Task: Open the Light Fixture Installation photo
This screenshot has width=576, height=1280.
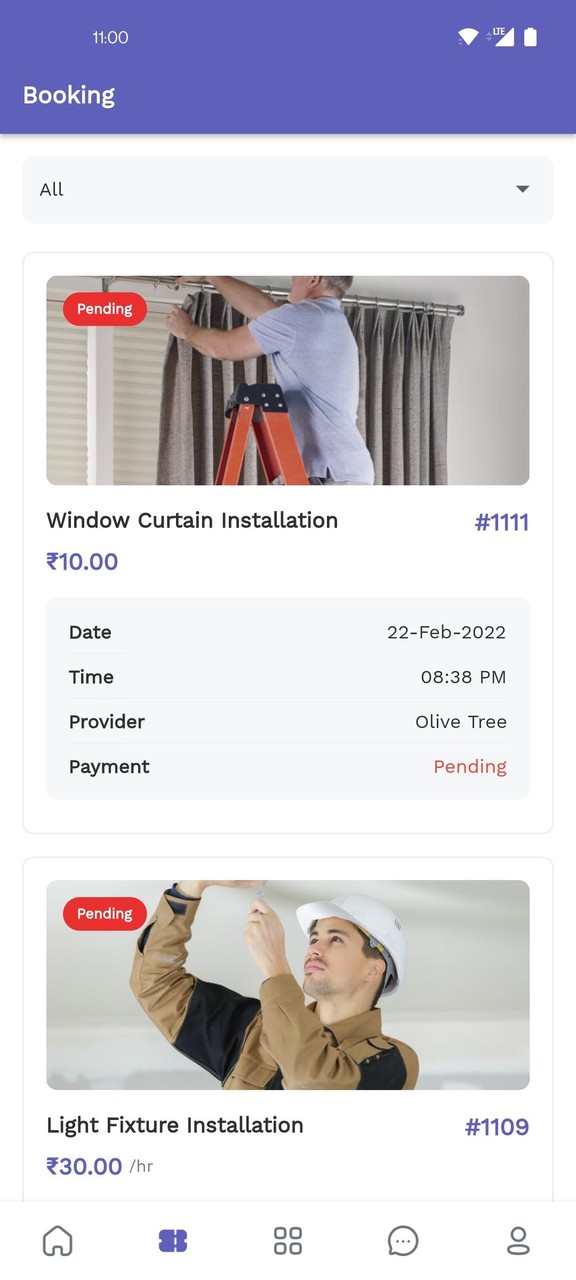Action: 288,985
